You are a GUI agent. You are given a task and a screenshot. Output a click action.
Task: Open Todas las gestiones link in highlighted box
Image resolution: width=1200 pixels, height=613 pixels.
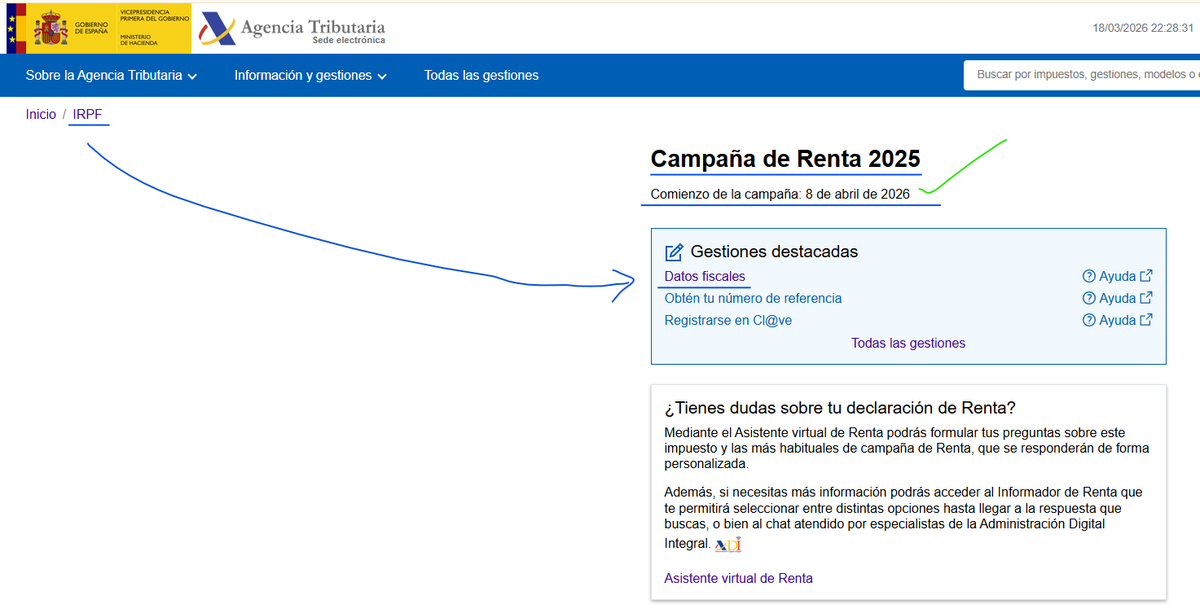[908, 343]
